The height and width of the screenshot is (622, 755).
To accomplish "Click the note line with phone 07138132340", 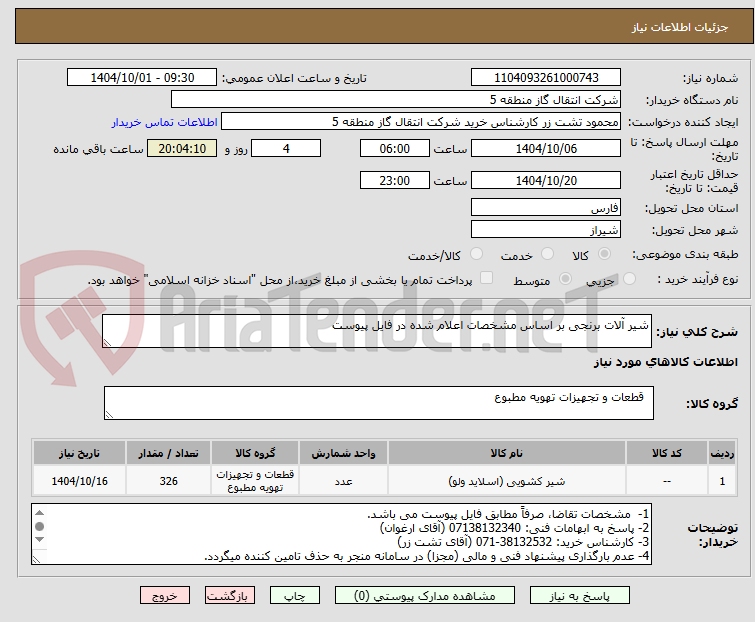I will click(x=514, y=528).
